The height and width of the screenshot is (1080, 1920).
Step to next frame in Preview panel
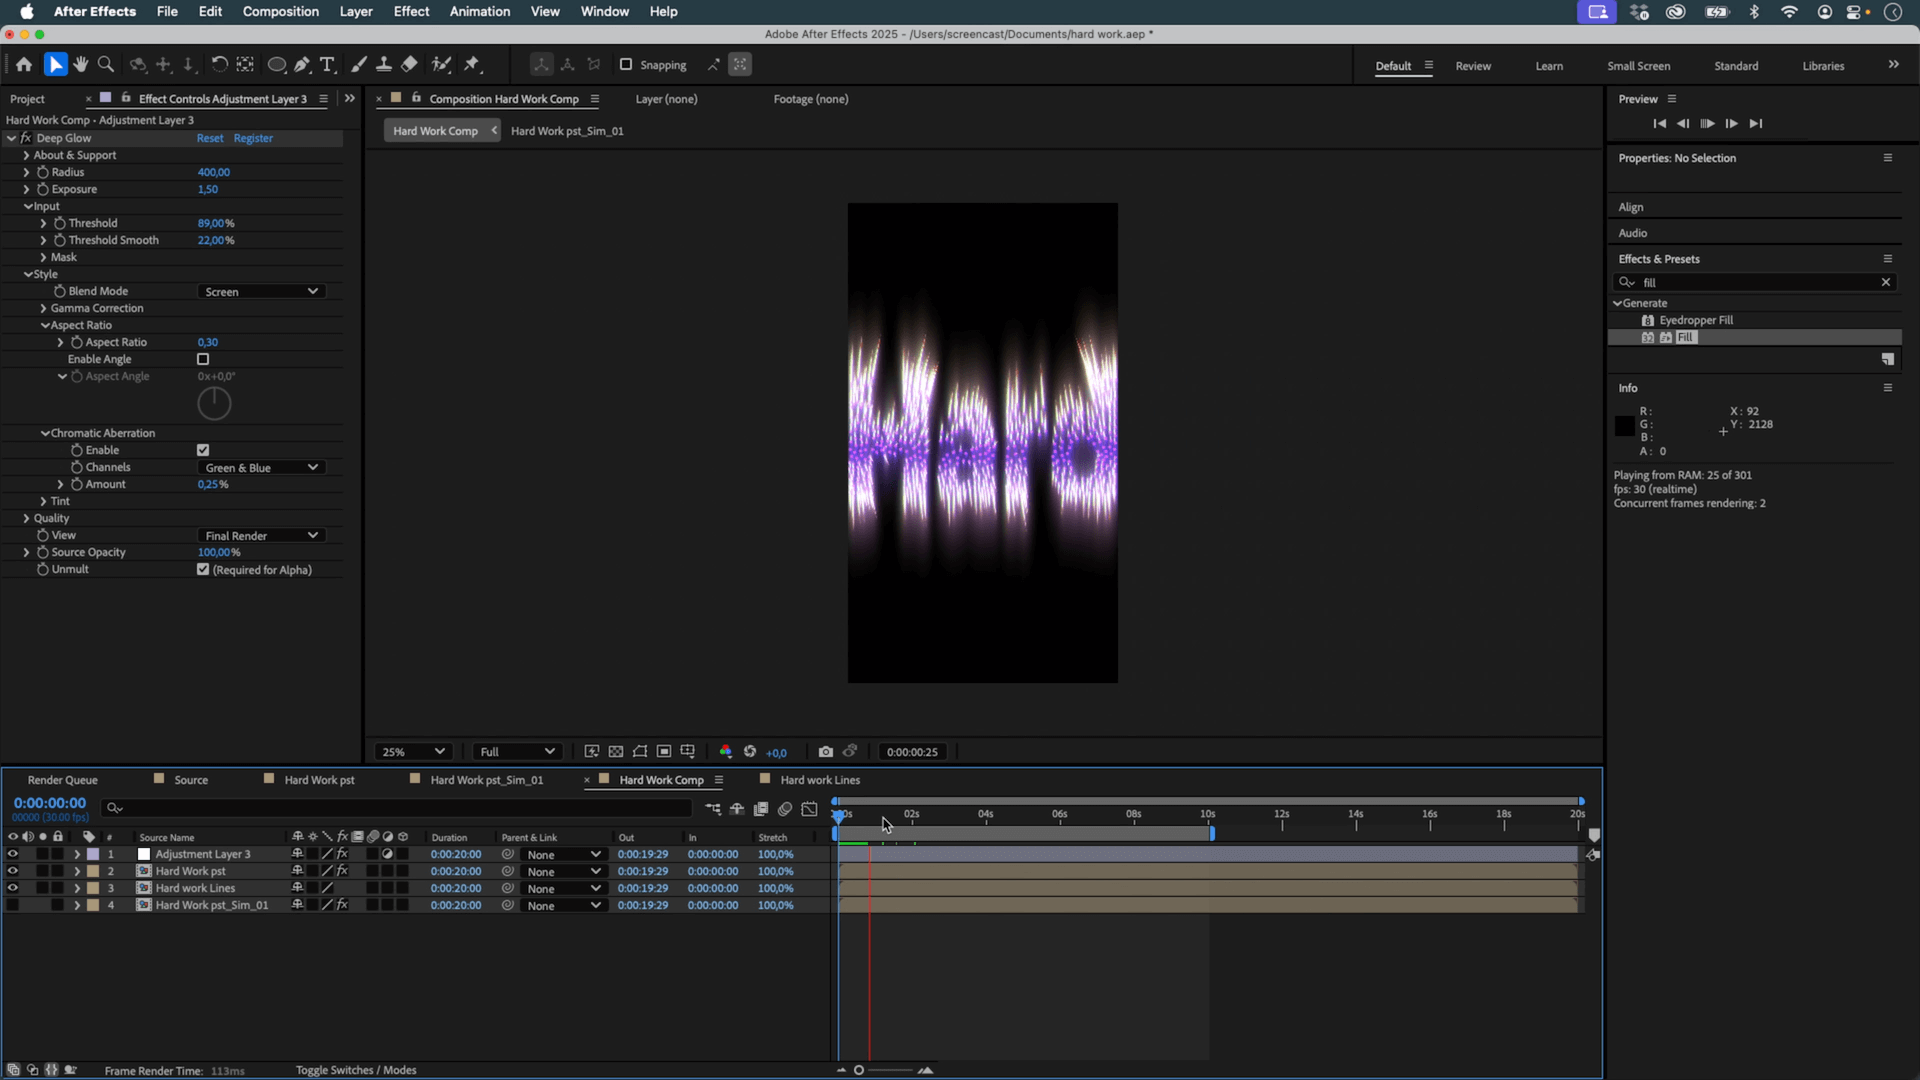[1732, 124]
